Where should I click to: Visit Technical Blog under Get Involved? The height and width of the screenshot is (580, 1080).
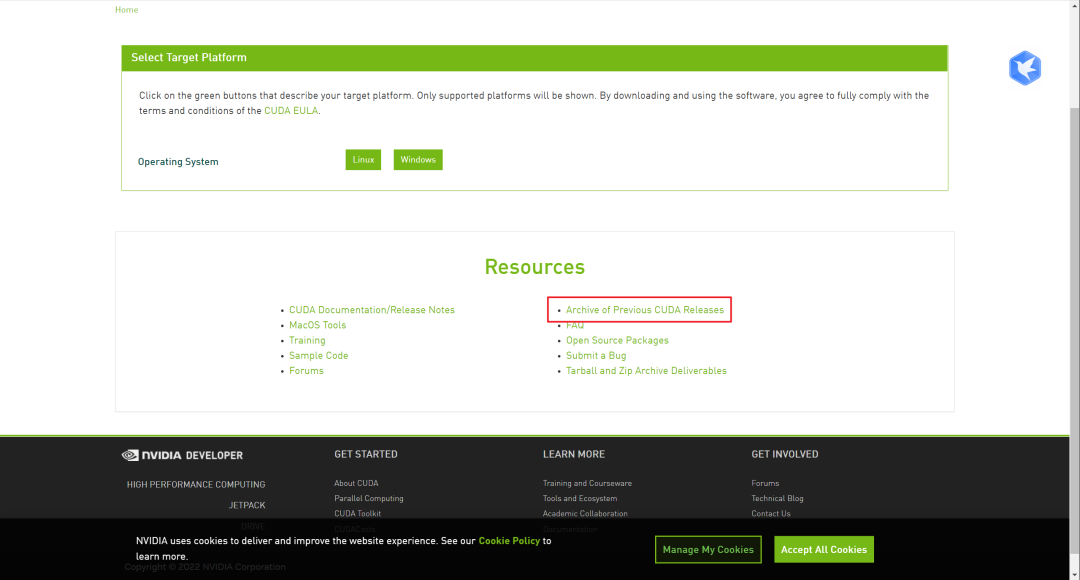click(777, 498)
